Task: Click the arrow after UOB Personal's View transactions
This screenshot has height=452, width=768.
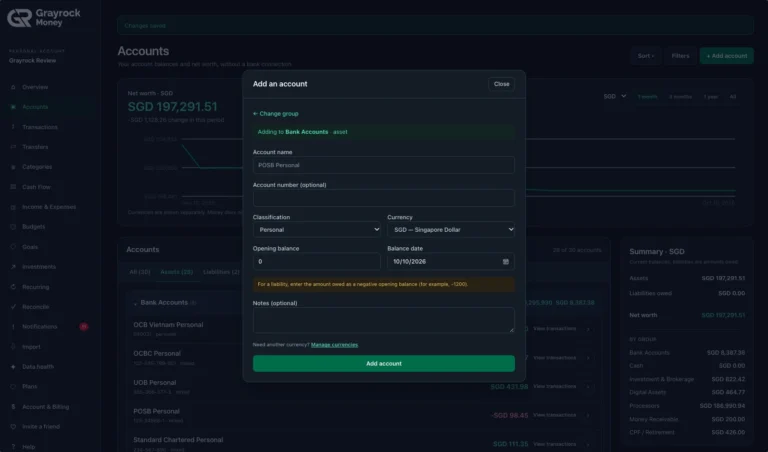Action: tap(588, 386)
